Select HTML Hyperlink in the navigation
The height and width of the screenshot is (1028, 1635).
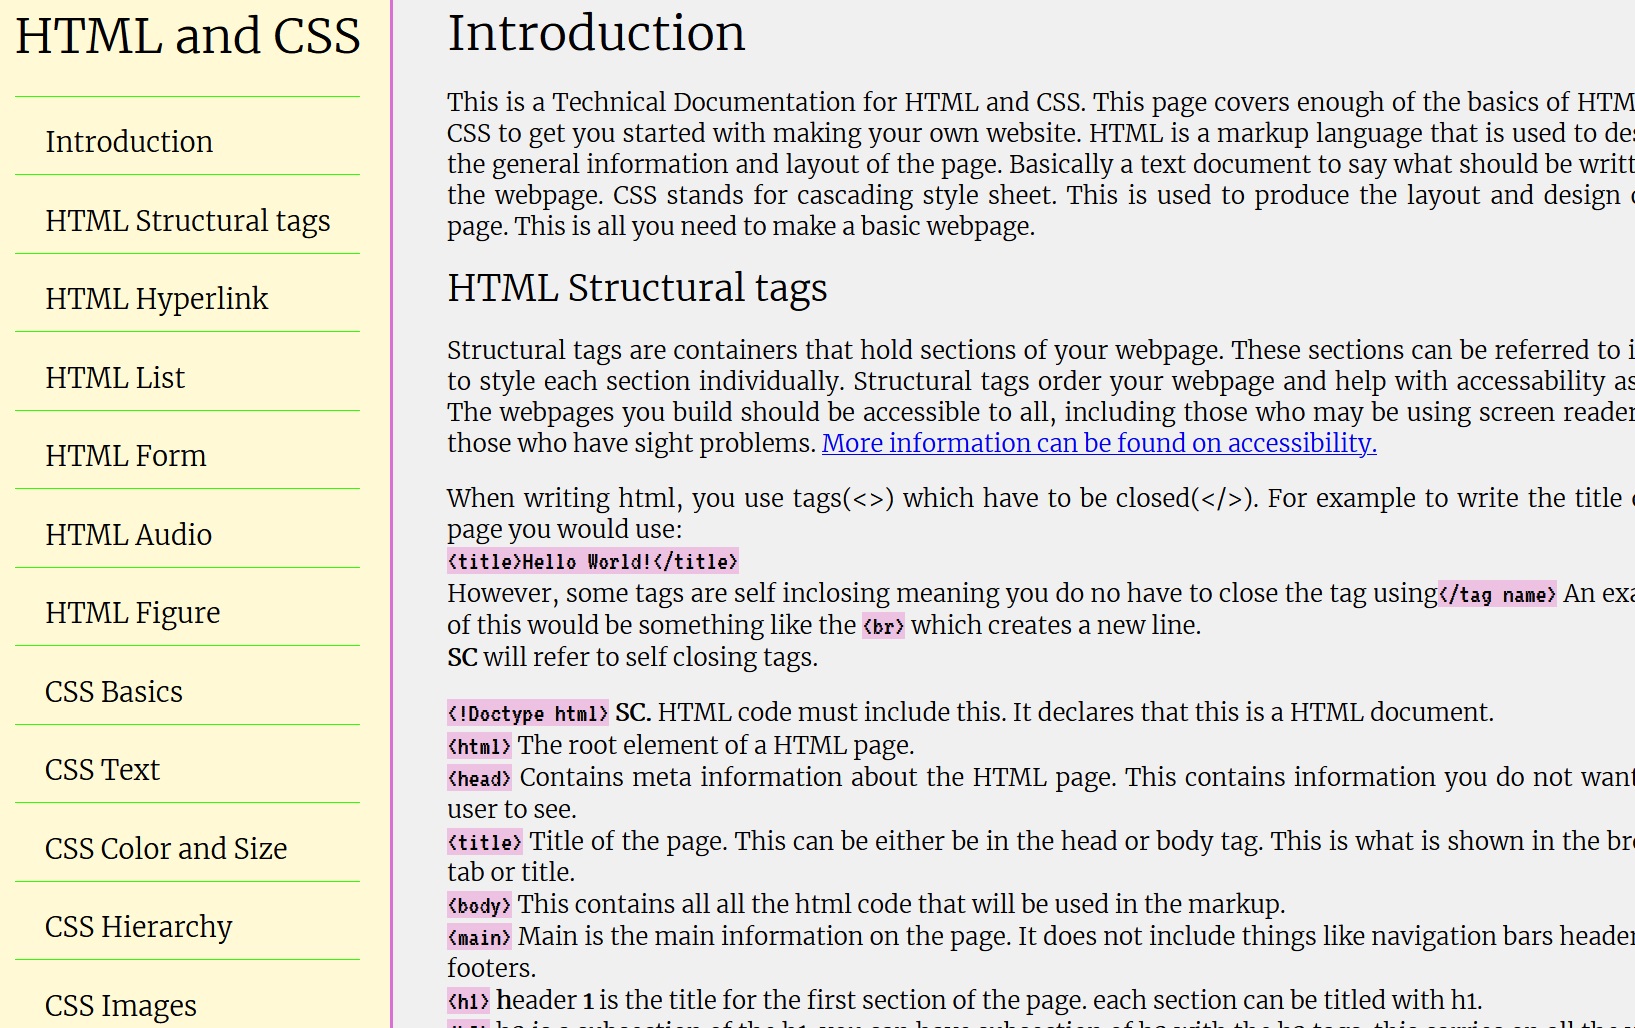156,299
